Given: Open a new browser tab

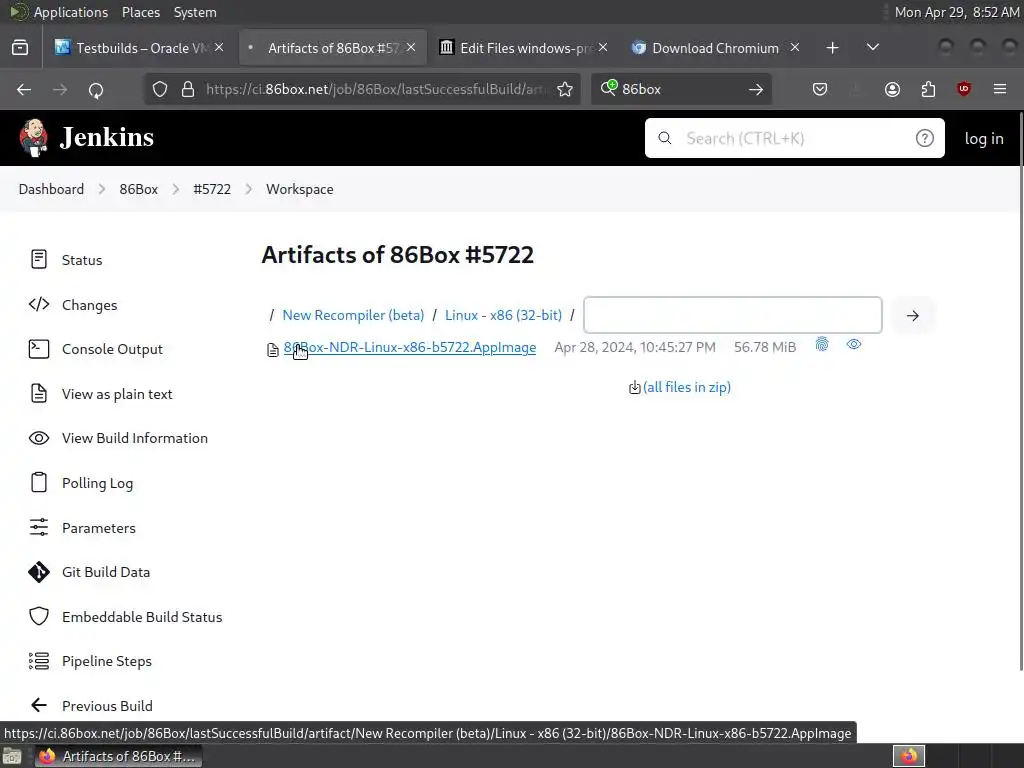Looking at the screenshot, I should point(832,48).
